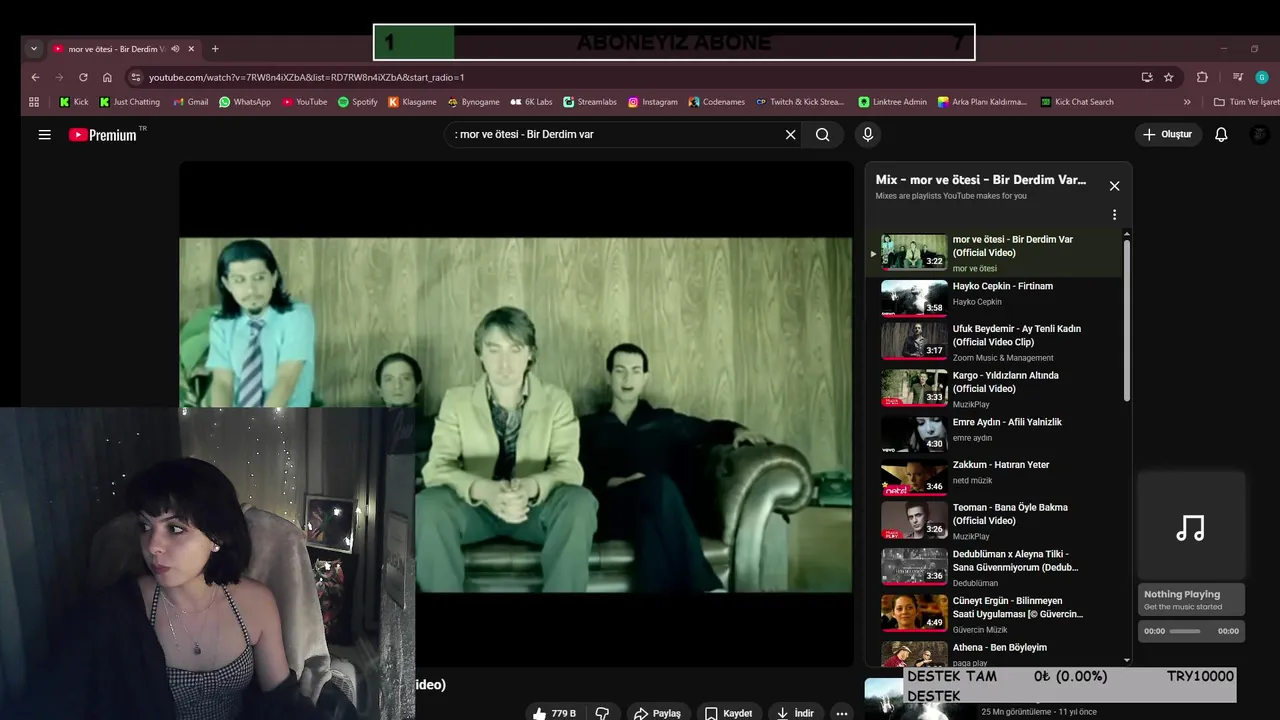Play Zakkum - Hatıran Yeter
1280x720 pixels.
tap(996, 478)
